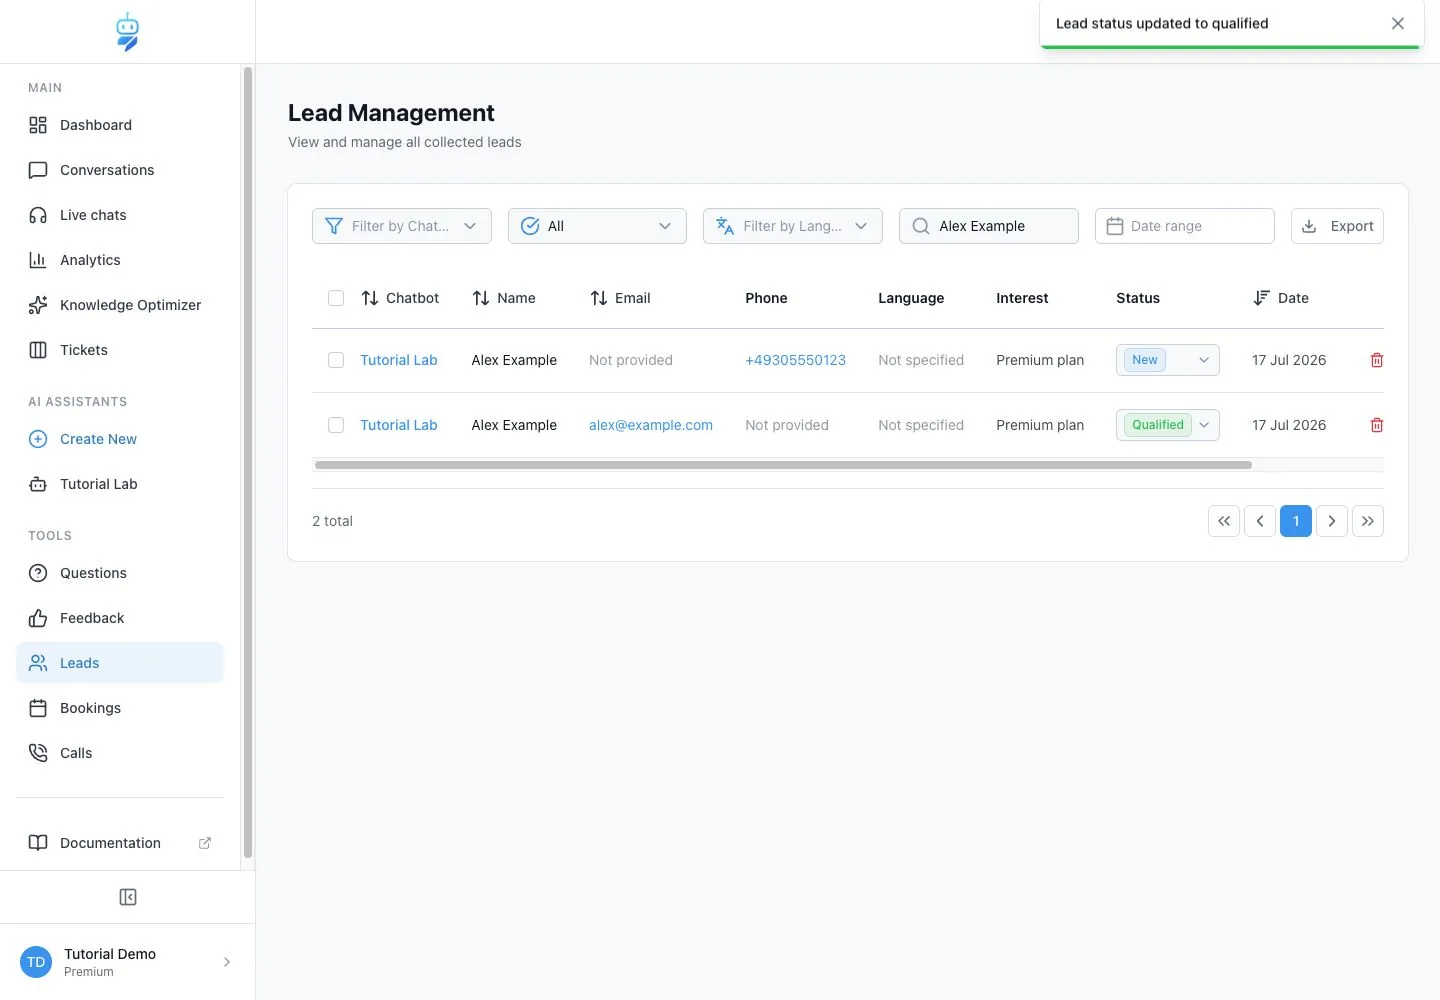The image size is (1440, 1000).
Task: Click the Create New plus icon
Action: 38,439
